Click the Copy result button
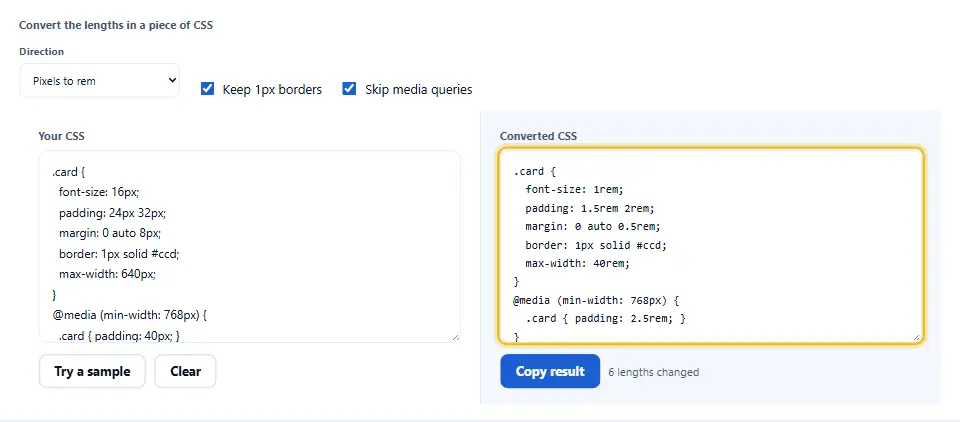Viewport: 960px width, 422px height. pyautogui.click(x=550, y=371)
